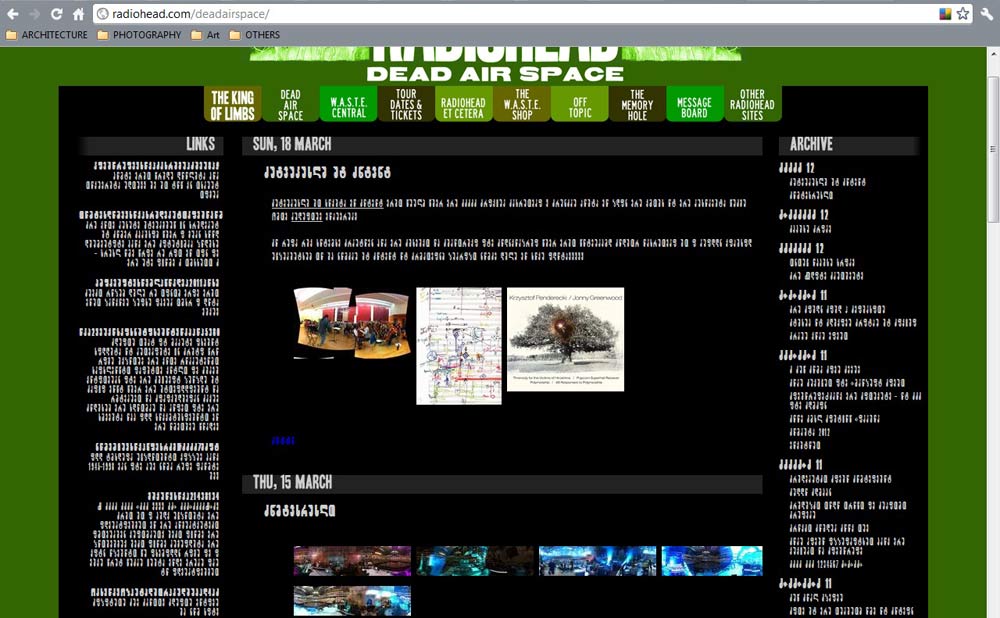The height and width of the screenshot is (618, 1000).
Task: Open The Memory Hole tab
Action: point(637,104)
